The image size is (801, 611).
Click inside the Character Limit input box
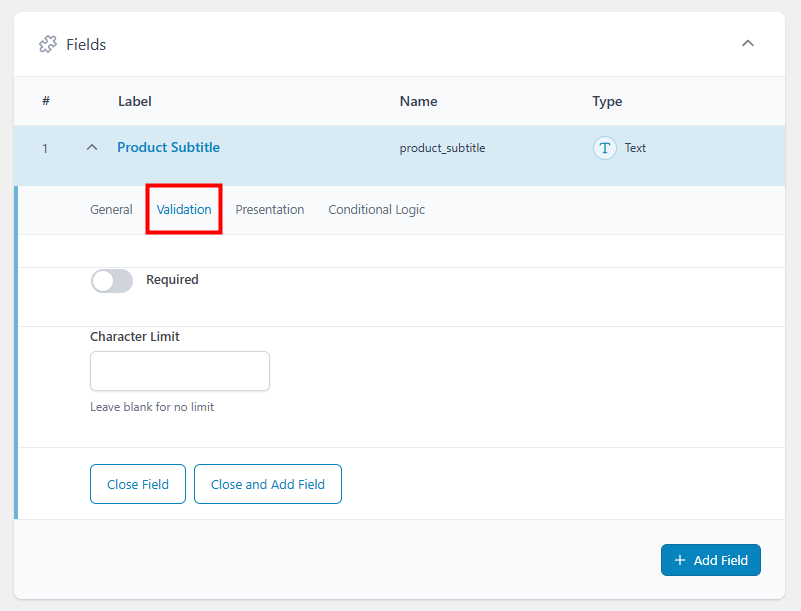[x=179, y=371]
